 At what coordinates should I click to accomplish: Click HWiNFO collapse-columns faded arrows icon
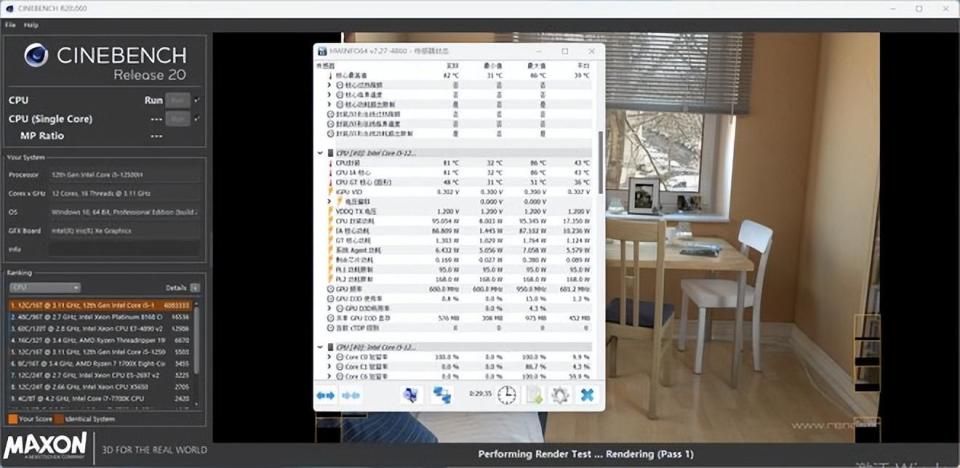[x=351, y=396]
